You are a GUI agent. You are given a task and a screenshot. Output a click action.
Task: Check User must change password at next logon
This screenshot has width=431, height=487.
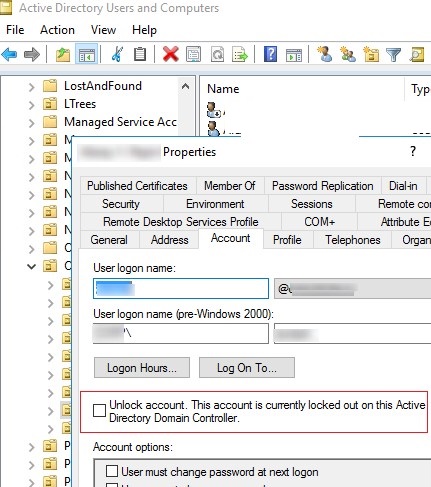[112, 471]
